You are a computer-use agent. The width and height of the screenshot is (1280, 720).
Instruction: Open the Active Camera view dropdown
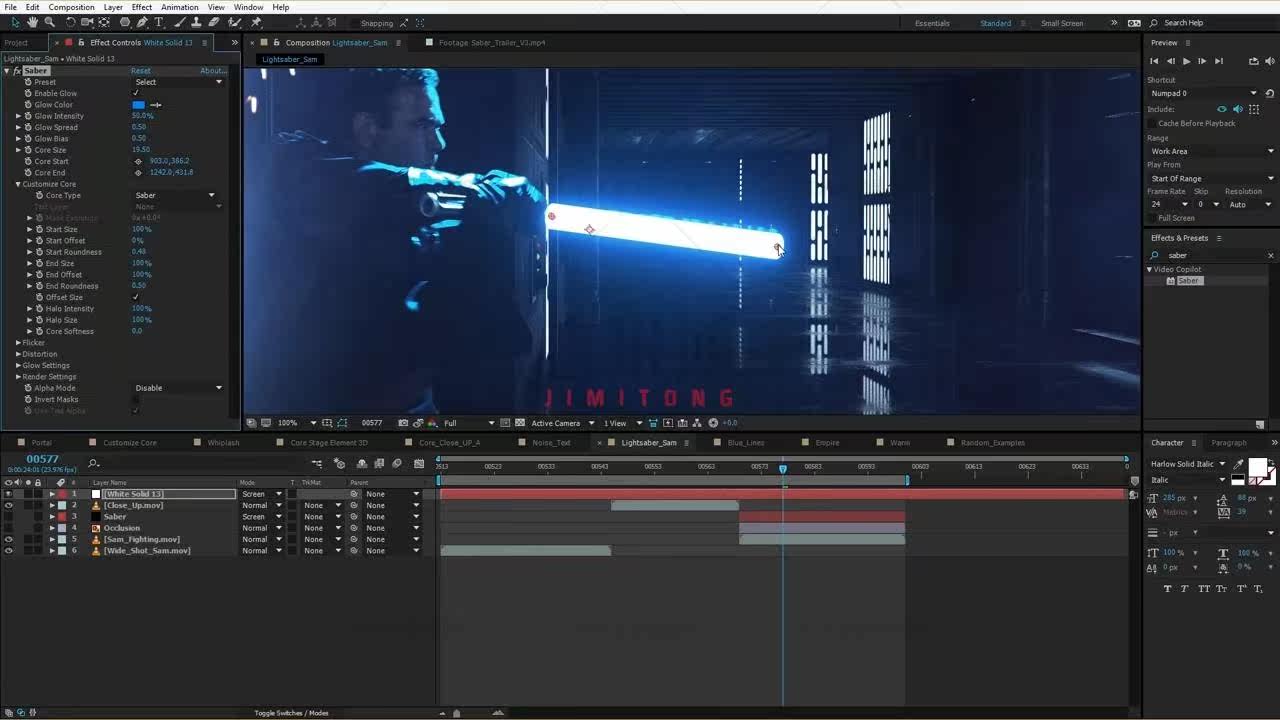[561, 423]
